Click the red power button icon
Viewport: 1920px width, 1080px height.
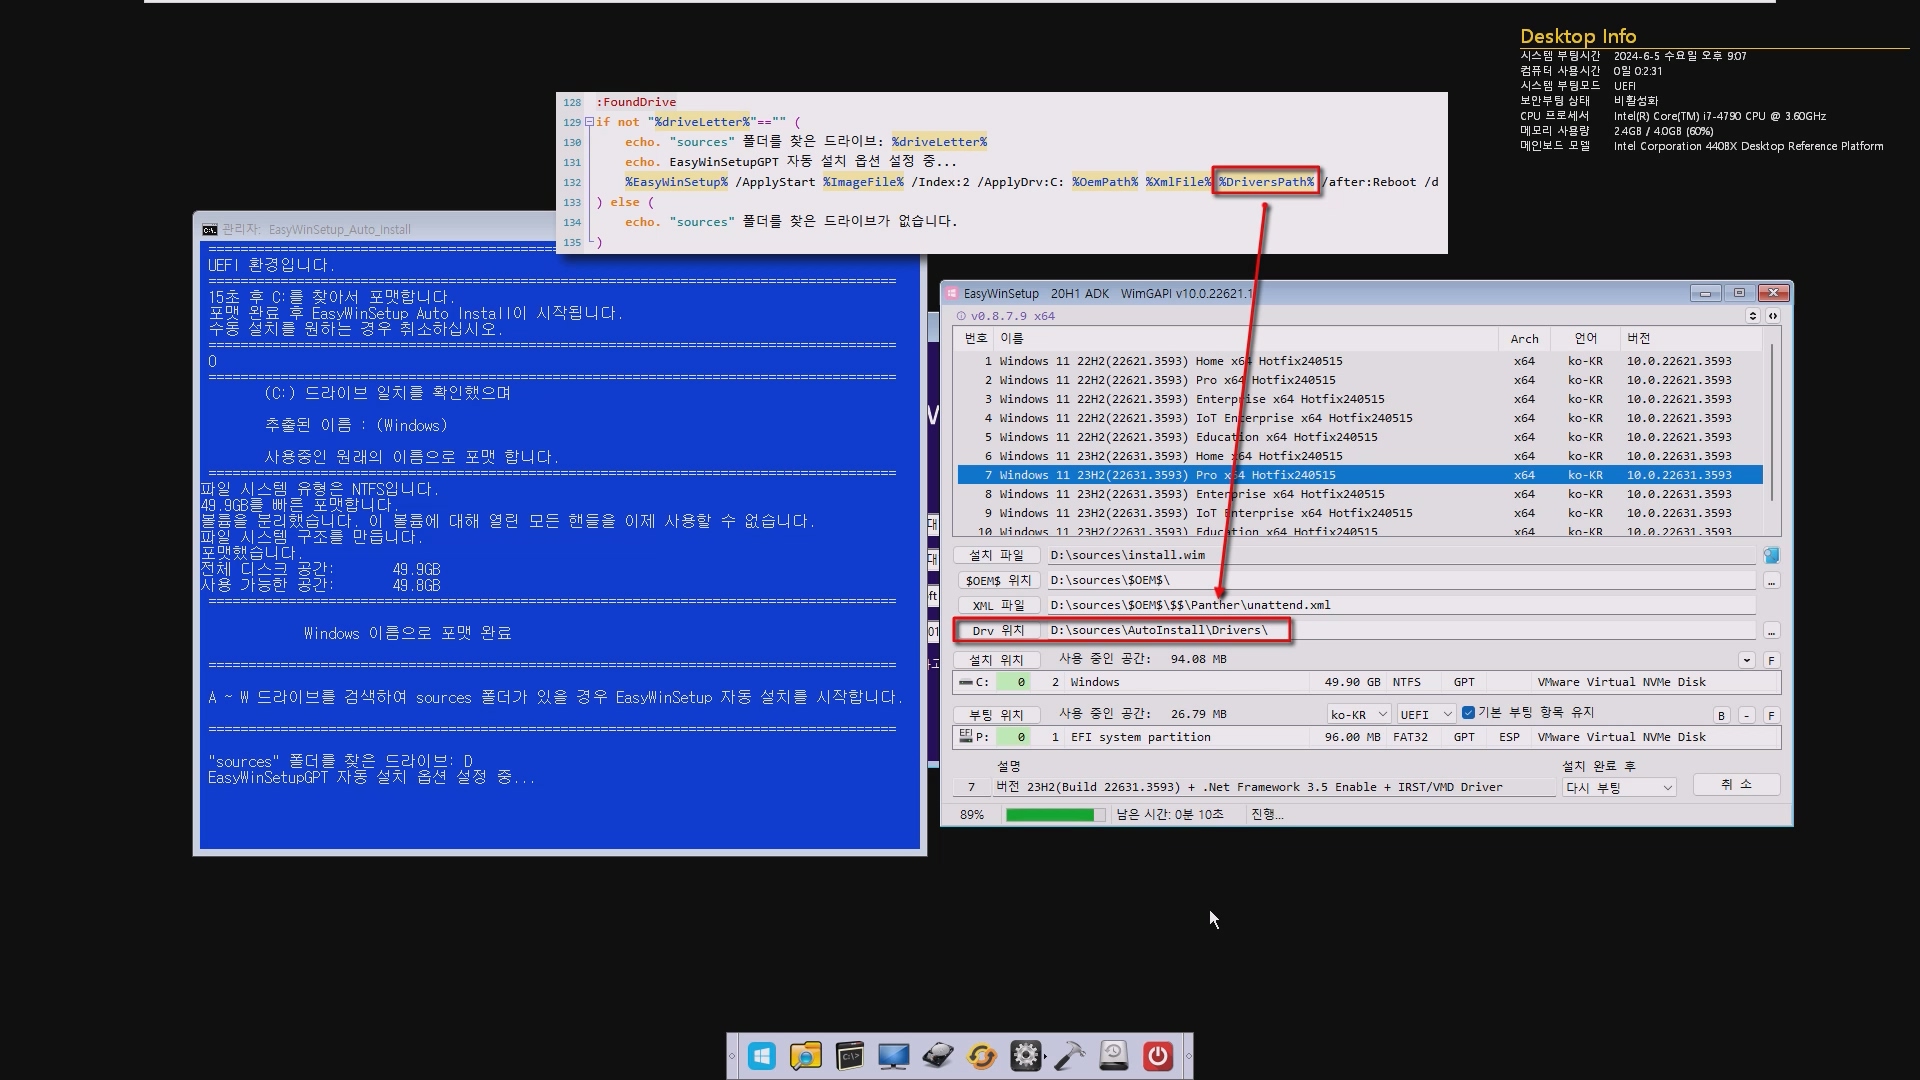point(1158,1056)
